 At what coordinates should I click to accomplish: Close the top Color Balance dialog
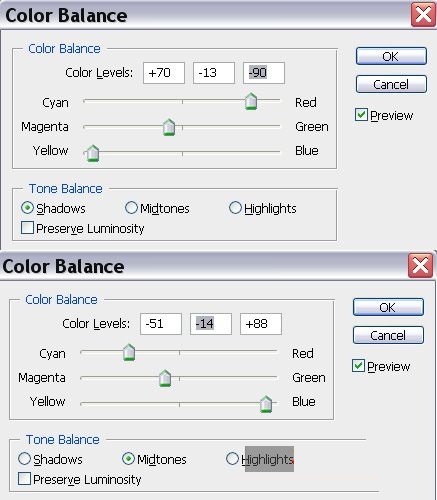[x=423, y=15]
